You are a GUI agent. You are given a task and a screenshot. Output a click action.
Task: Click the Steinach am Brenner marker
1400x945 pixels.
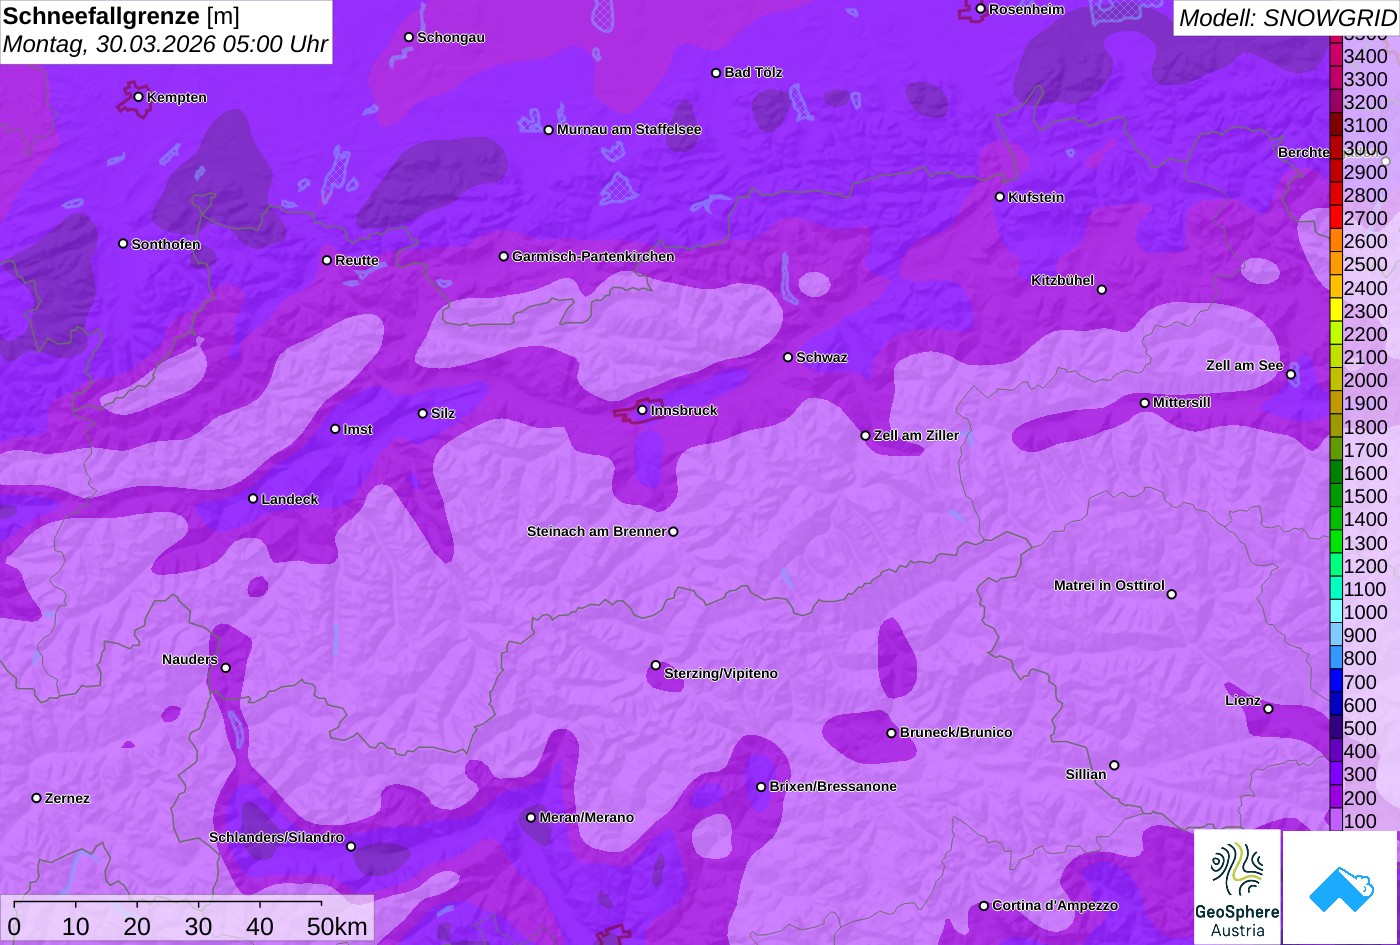673,532
